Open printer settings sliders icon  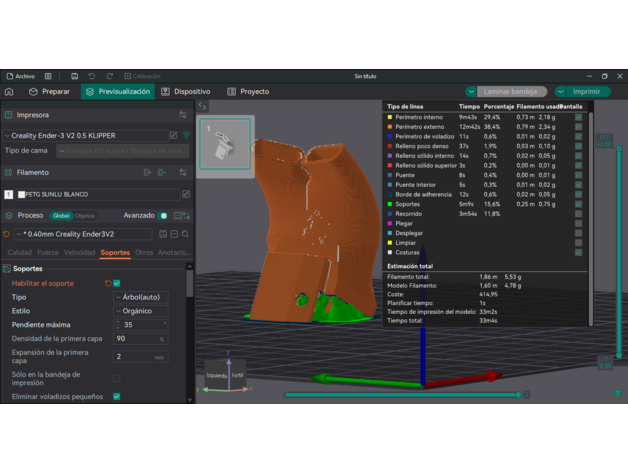tap(181, 115)
